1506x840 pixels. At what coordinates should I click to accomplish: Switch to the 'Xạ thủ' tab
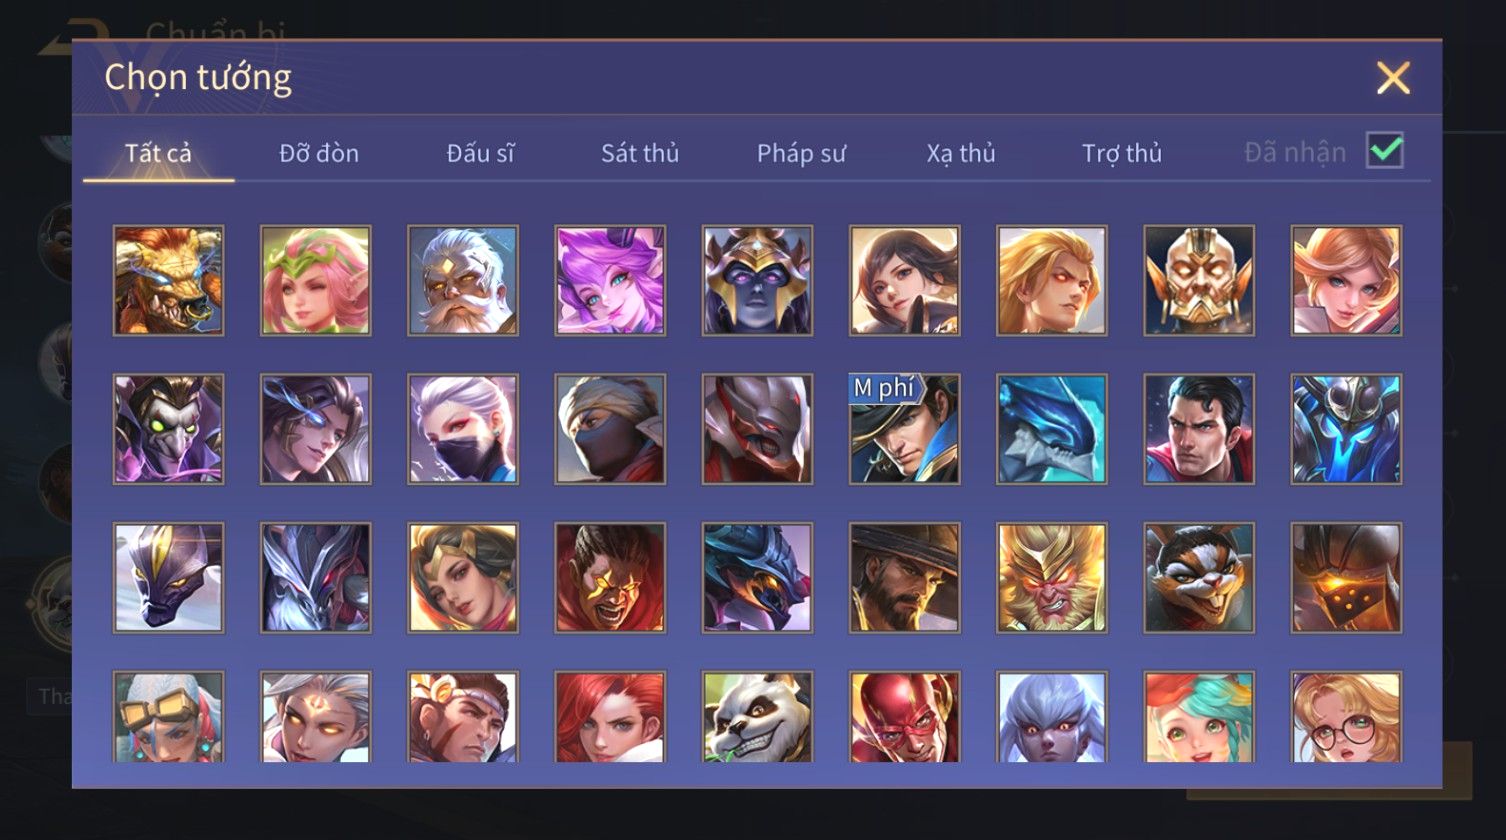[961, 153]
